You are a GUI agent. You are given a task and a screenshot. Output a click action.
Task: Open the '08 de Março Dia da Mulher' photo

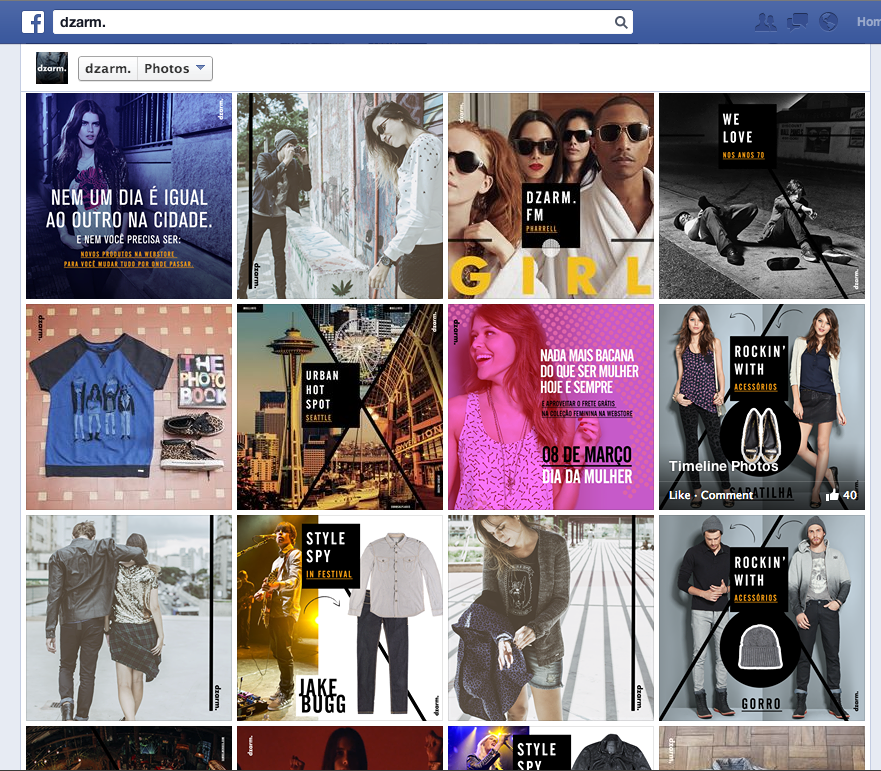[551, 407]
